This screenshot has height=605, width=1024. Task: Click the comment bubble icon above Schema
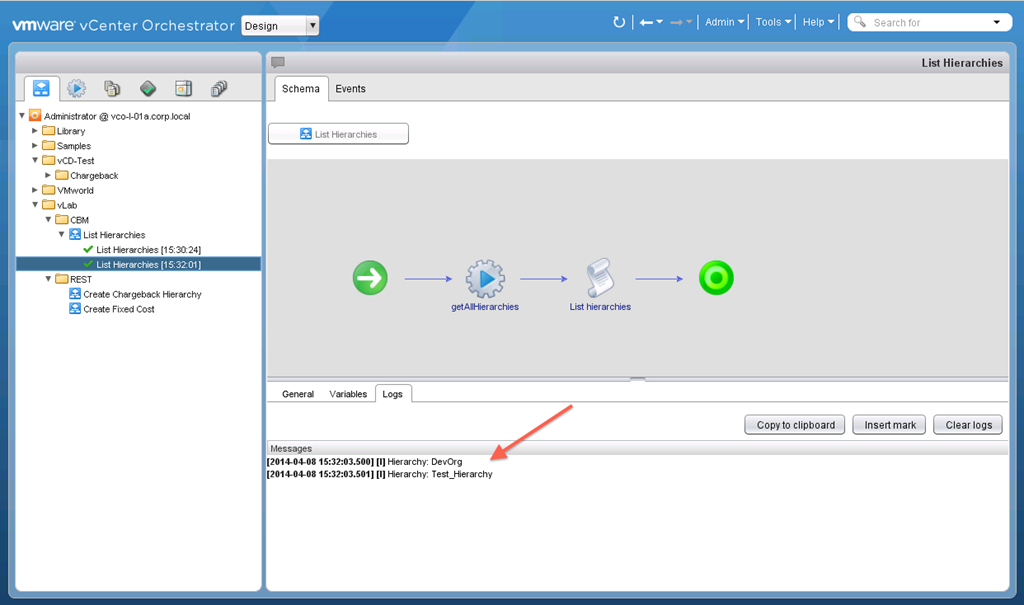click(x=278, y=62)
